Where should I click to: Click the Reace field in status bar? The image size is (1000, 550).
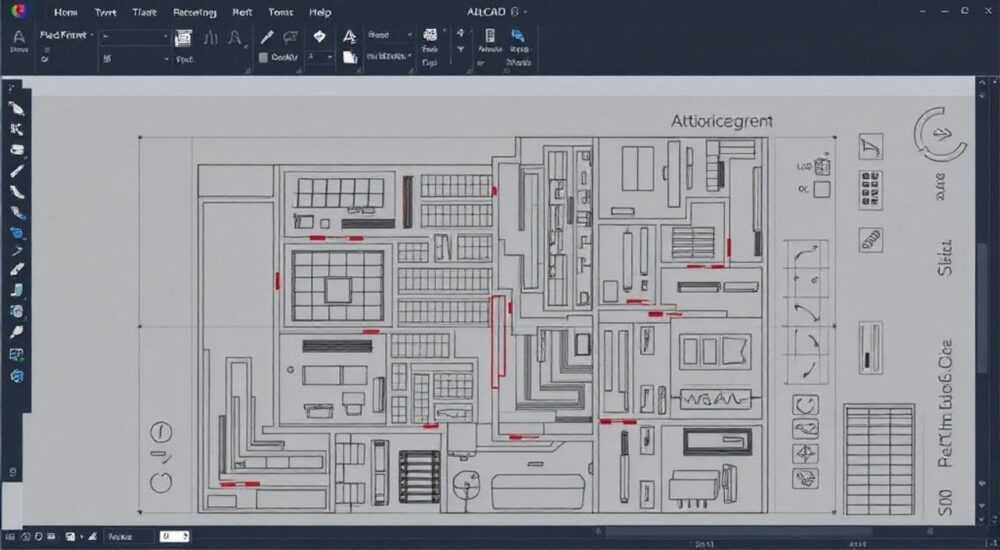click(128, 537)
